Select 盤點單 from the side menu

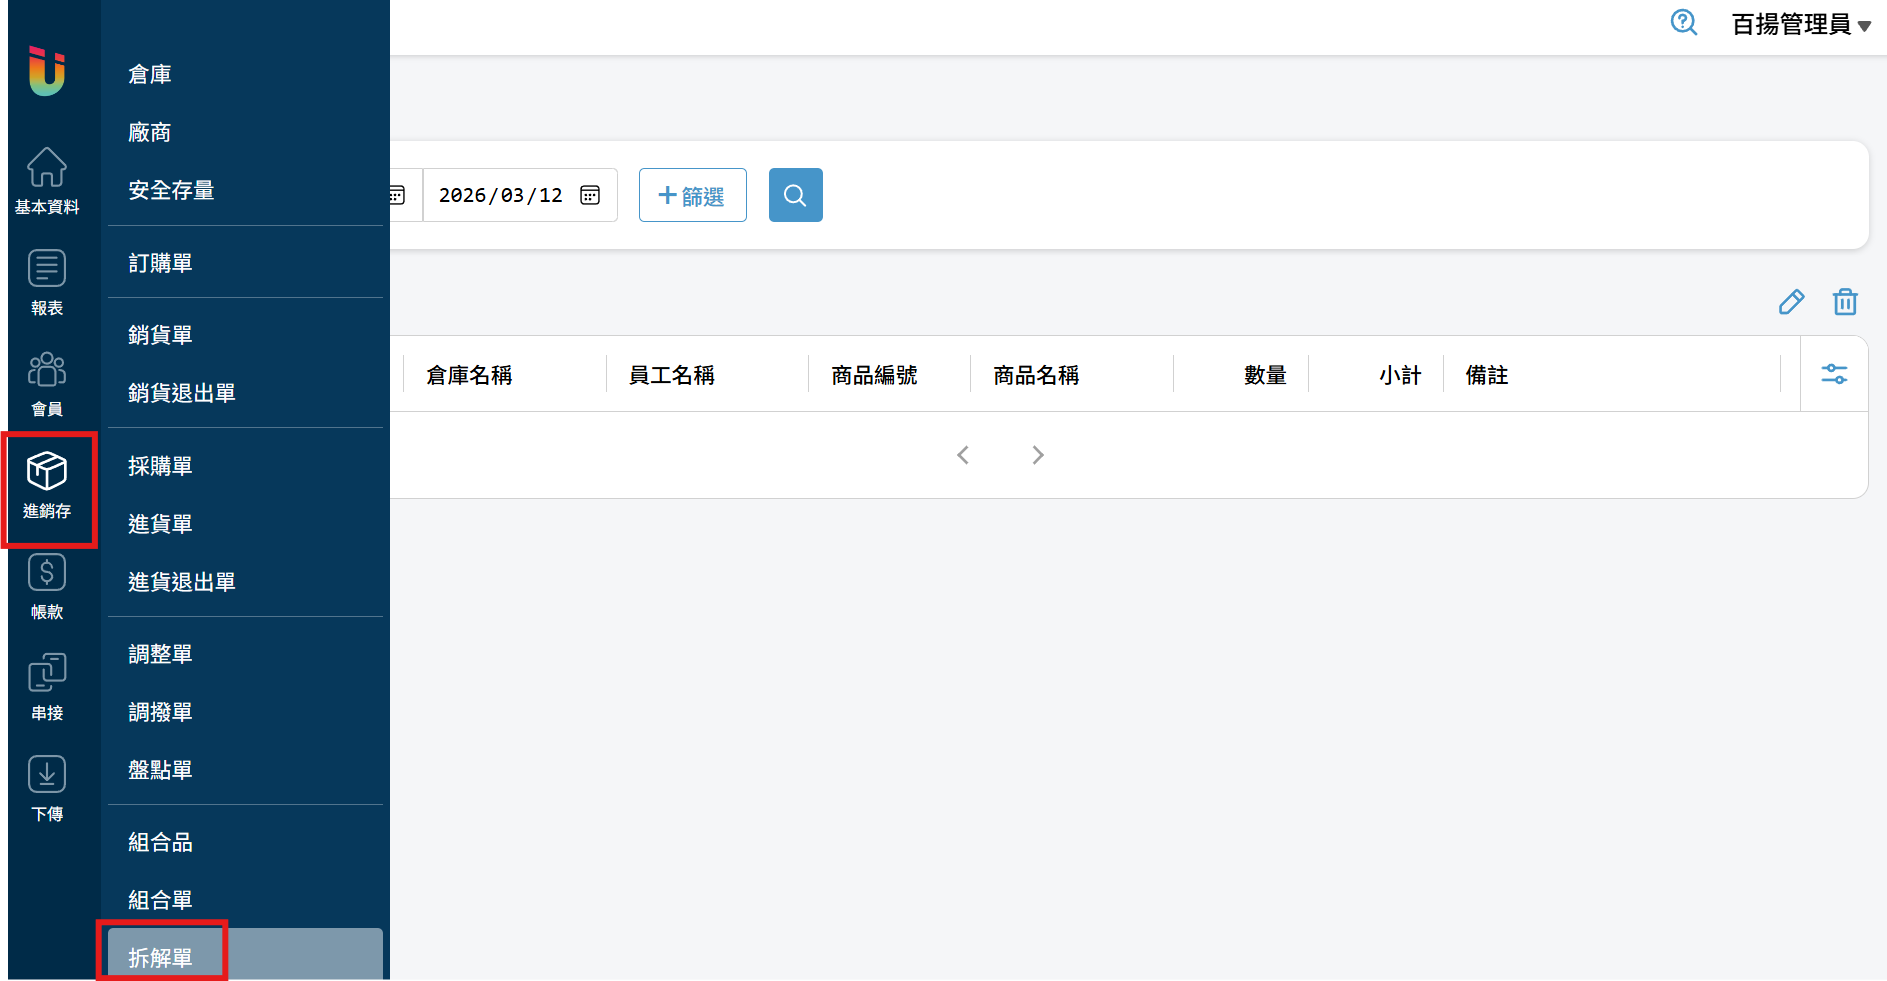[x=160, y=770]
